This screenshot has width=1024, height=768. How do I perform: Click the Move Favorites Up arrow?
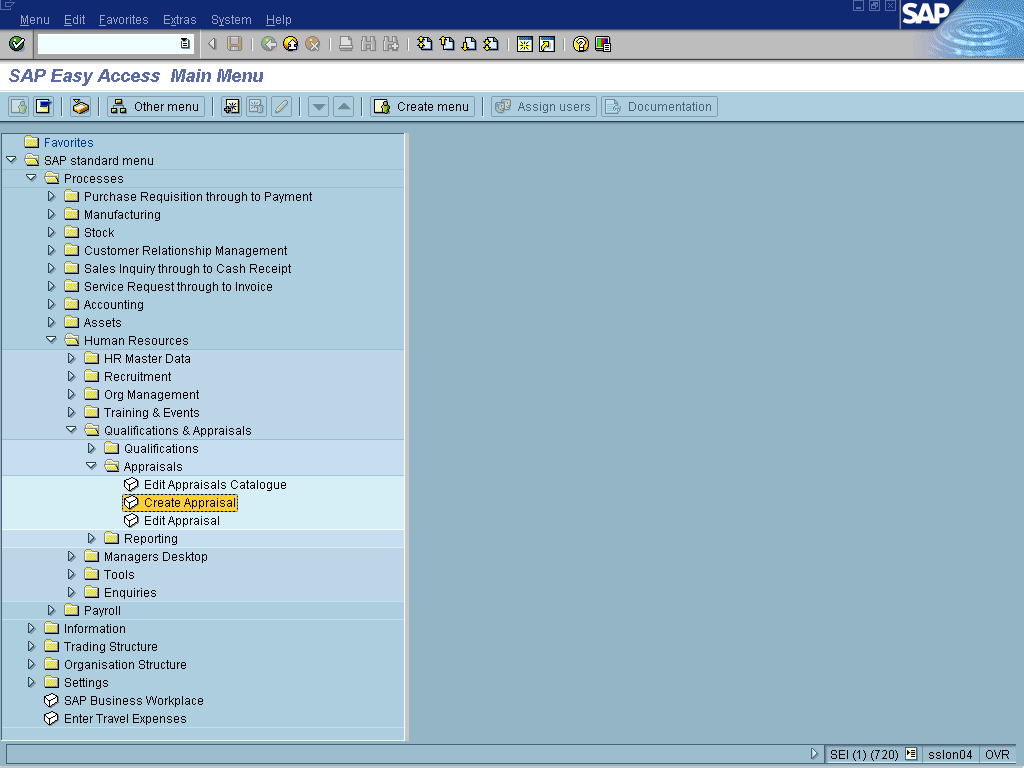click(x=344, y=106)
